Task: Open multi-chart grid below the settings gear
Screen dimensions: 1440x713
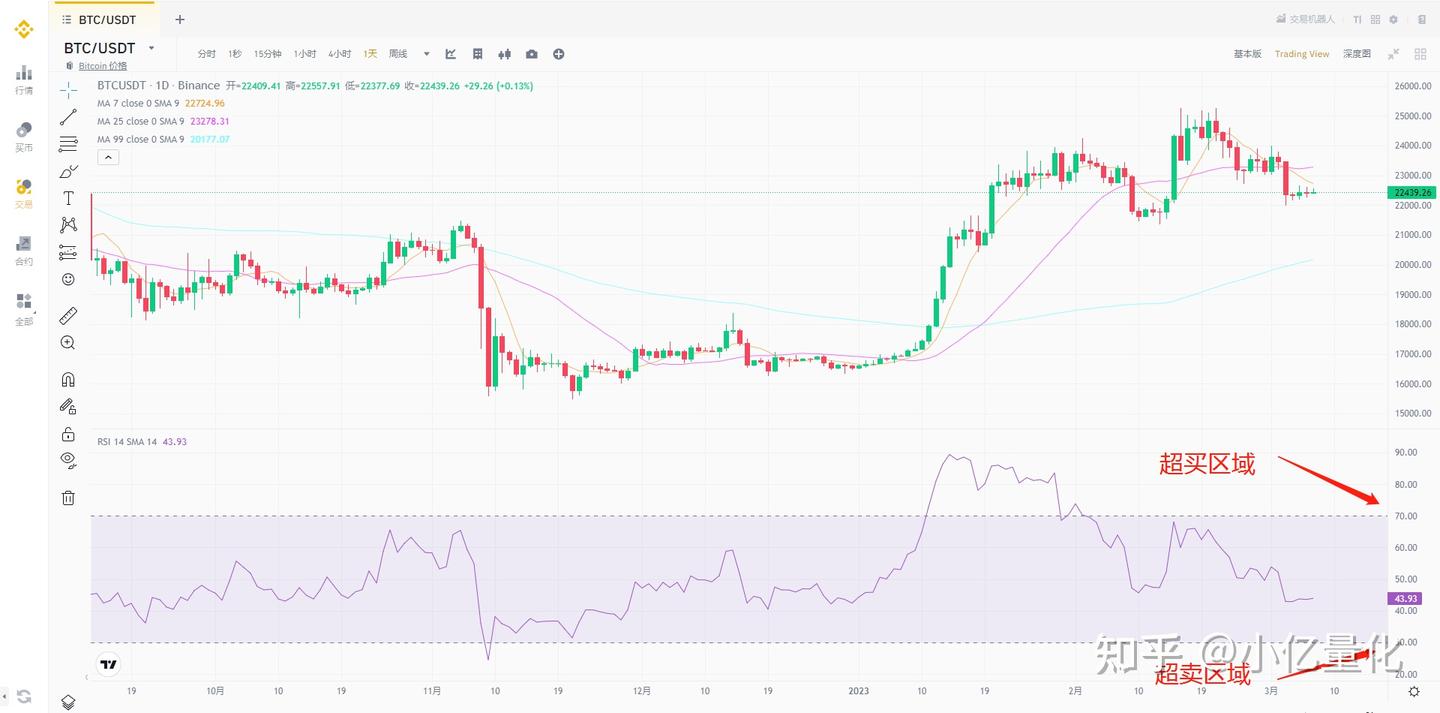Action: click(x=1420, y=54)
